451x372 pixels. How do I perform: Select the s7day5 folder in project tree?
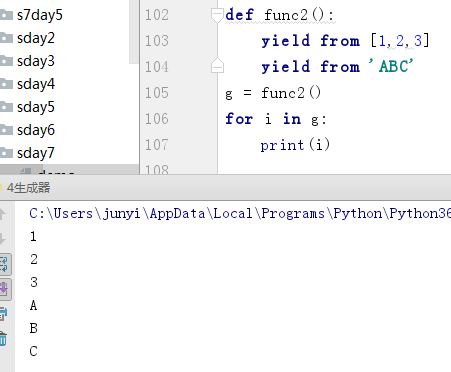(x=39, y=15)
